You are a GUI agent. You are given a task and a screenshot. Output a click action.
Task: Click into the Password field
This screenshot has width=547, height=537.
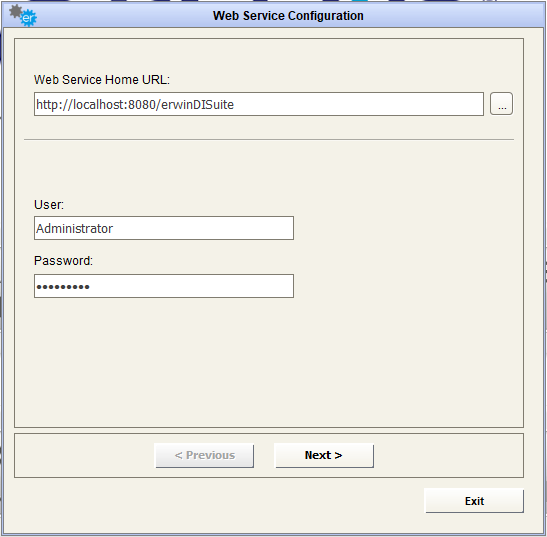[164, 286]
